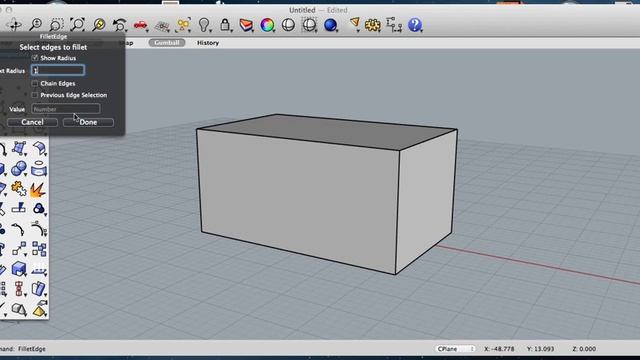Toggle the Gumball option
640x360 pixels.
pyautogui.click(x=167, y=42)
